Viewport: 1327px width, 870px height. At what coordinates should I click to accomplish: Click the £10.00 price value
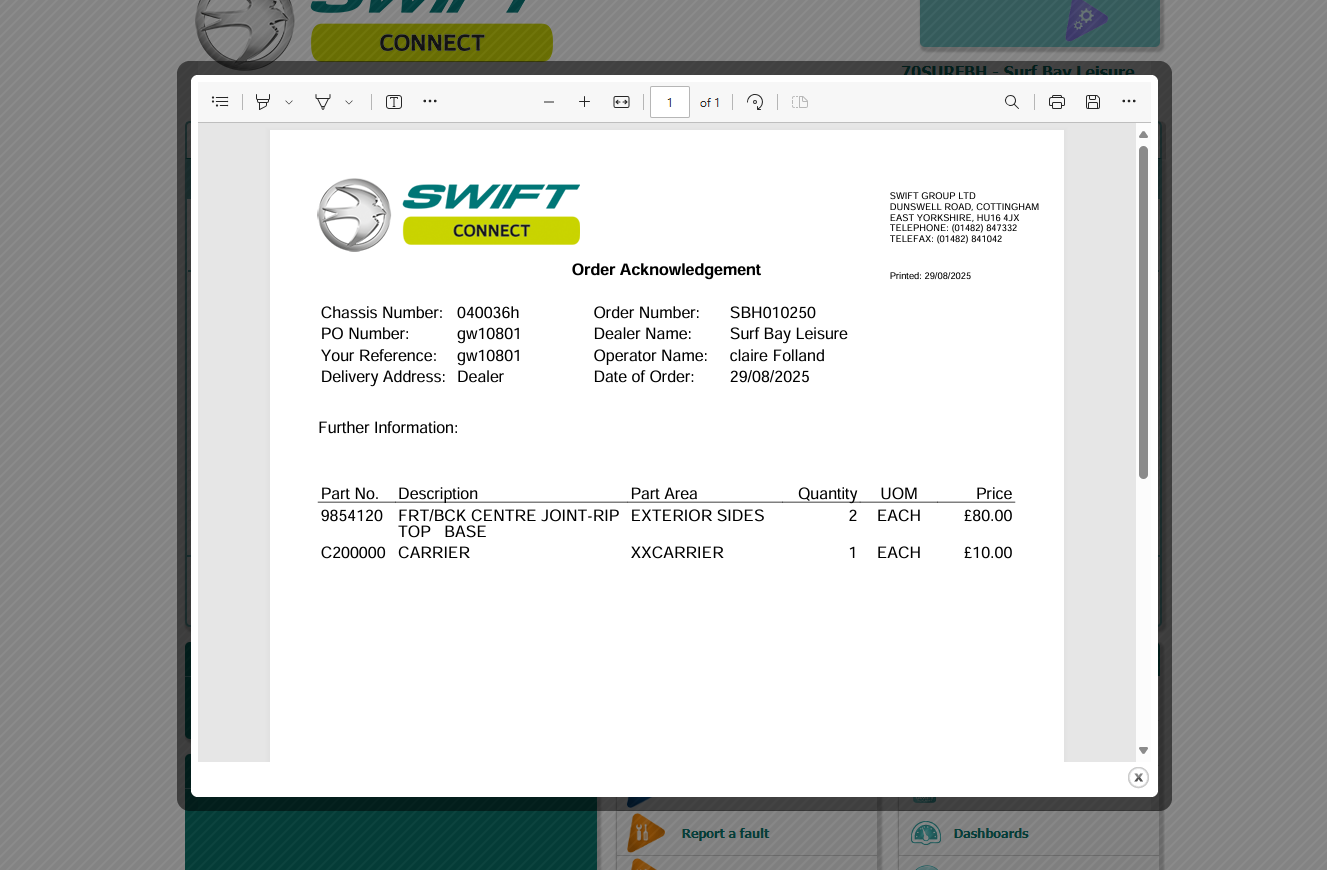click(x=988, y=552)
